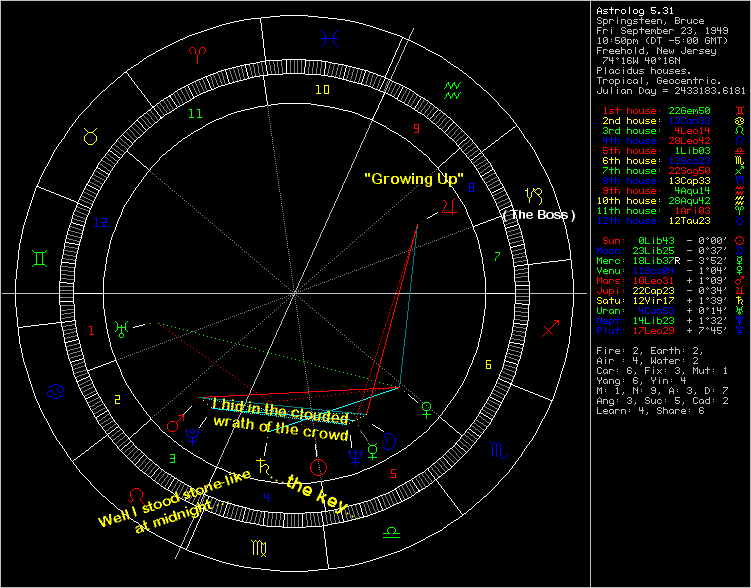Select the time "10:50pm (DT -5:00 GMT)"
The image size is (751, 588).
click(x=662, y=41)
